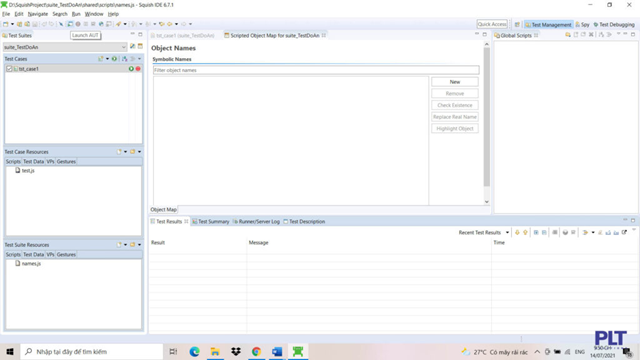This screenshot has width=640, height=360.
Task: Open the Test Cases header view menu arrow
Action: pos(140,59)
